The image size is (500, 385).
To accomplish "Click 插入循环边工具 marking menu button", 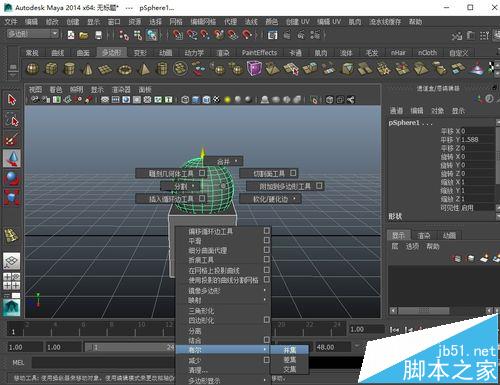I will (x=171, y=199).
